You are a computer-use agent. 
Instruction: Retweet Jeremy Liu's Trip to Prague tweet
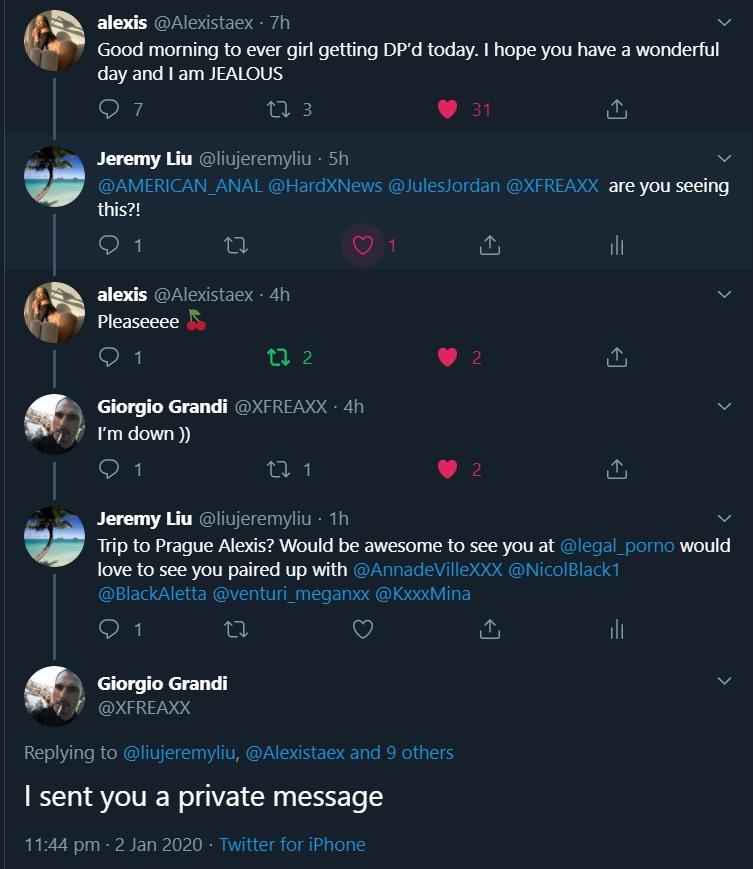(x=236, y=630)
